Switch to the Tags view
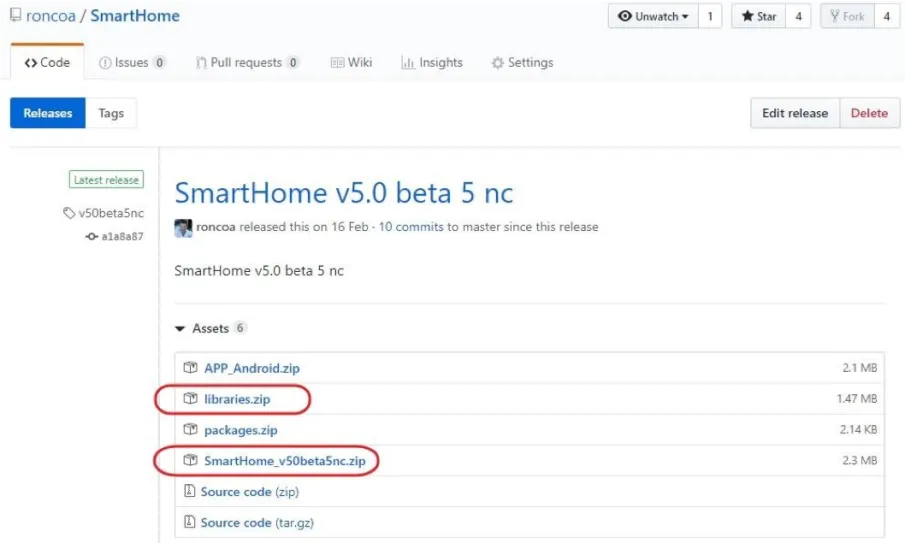 point(111,113)
